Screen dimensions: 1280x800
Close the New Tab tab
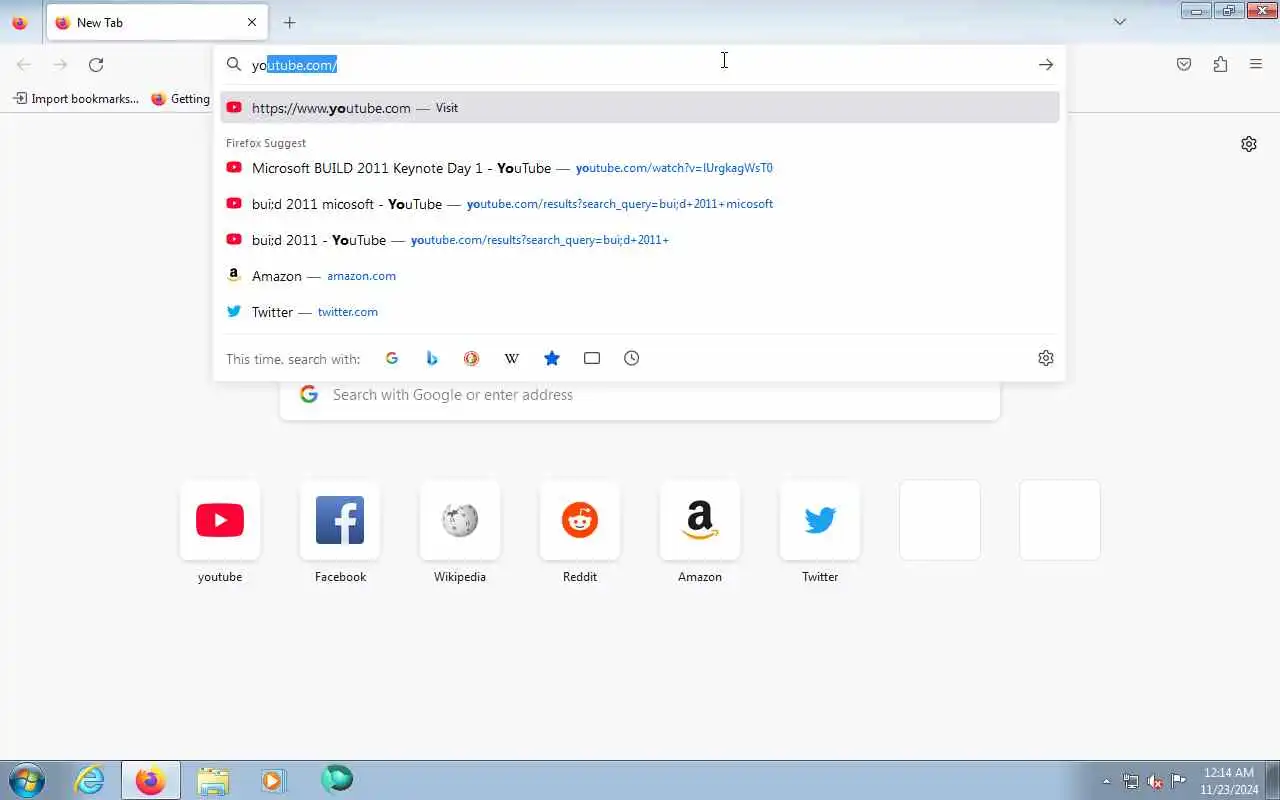click(252, 22)
